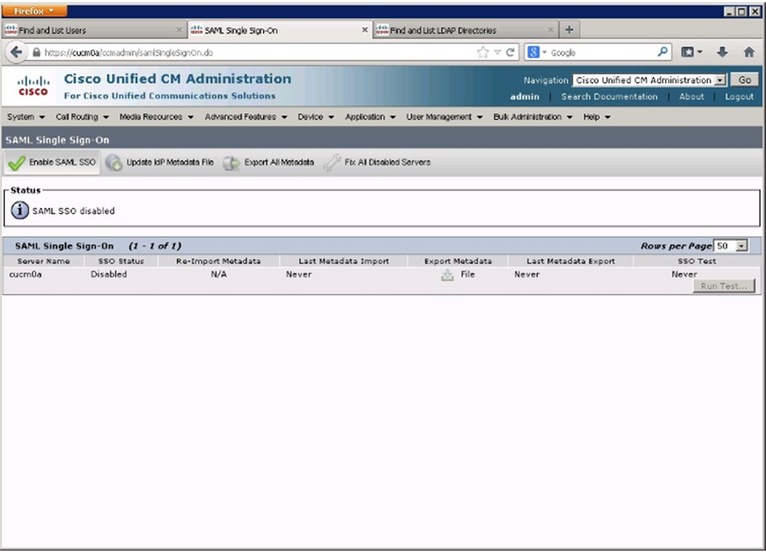Click the SSO Test column header
The image size is (766, 552).
click(697, 261)
